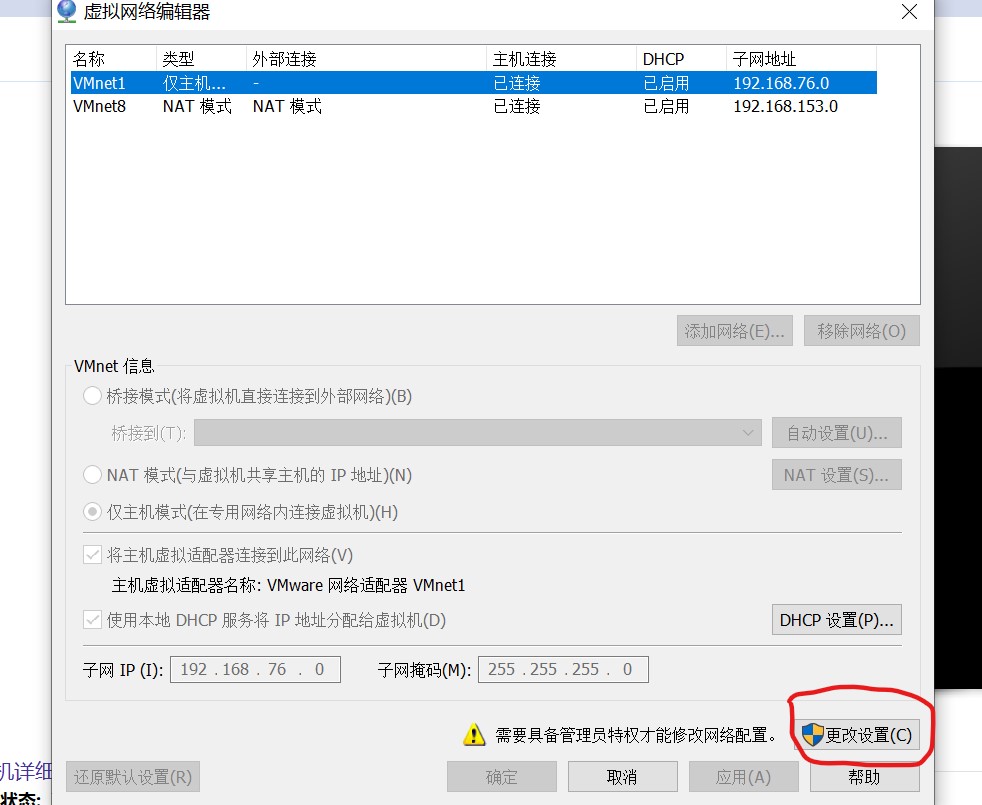
Task: Click NAT 设置(S)... button
Action: click(x=837, y=475)
